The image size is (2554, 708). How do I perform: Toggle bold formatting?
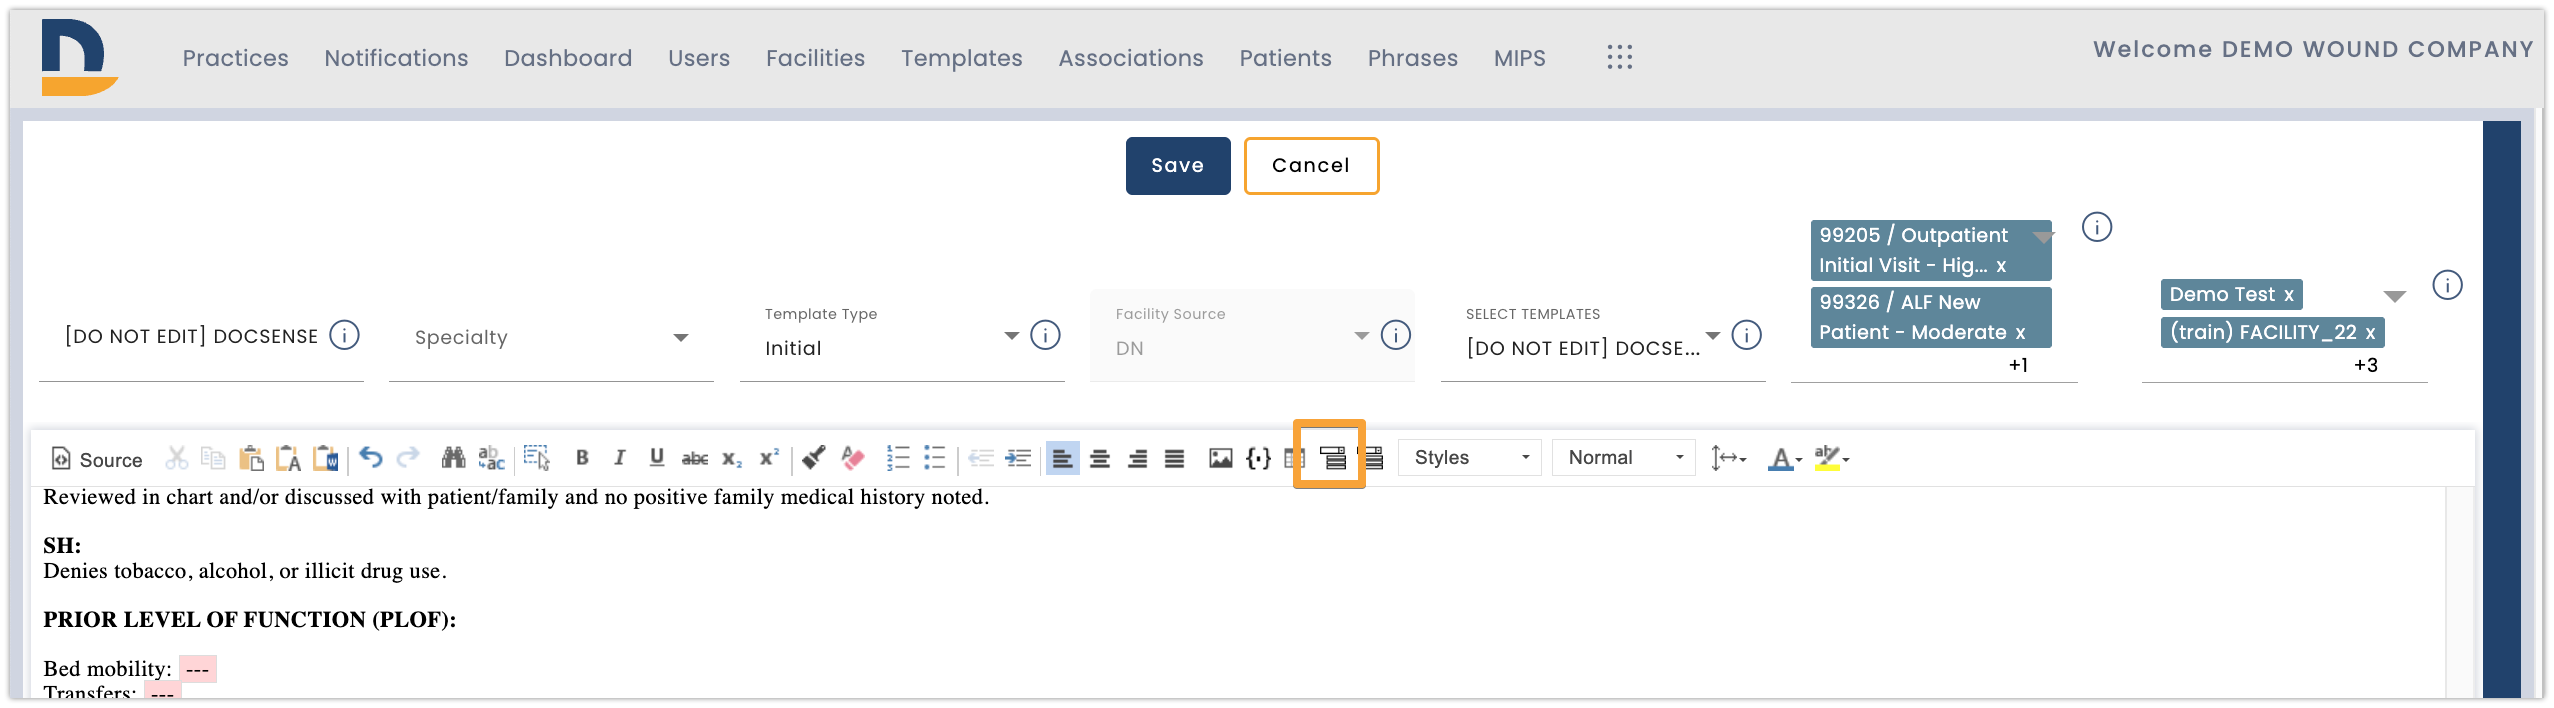pos(582,458)
